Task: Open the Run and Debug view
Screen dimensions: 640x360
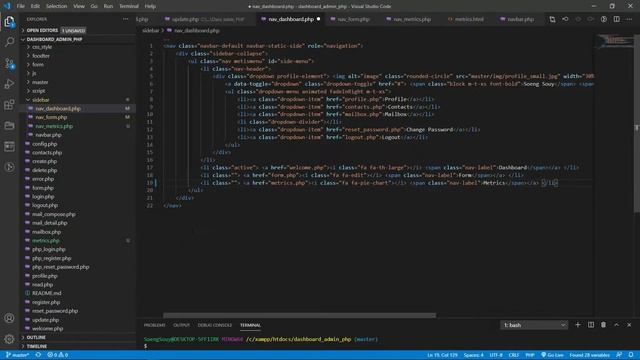Action: pyautogui.click(x=9, y=84)
